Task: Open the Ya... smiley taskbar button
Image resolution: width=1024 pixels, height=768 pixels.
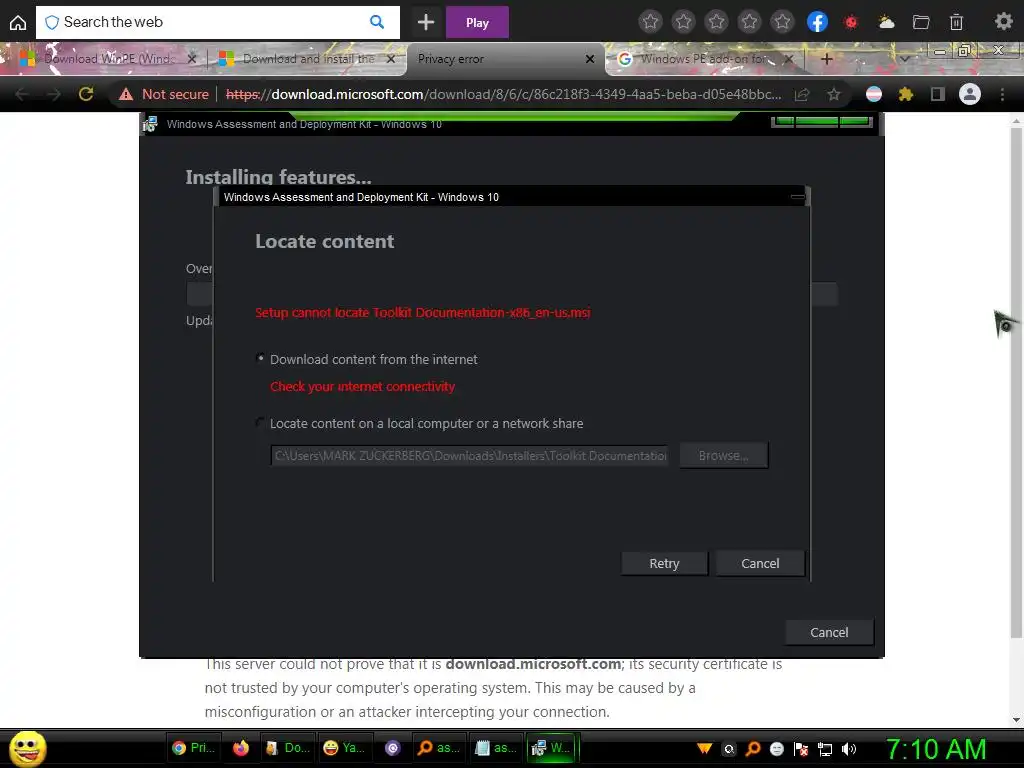Action: [345, 748]
